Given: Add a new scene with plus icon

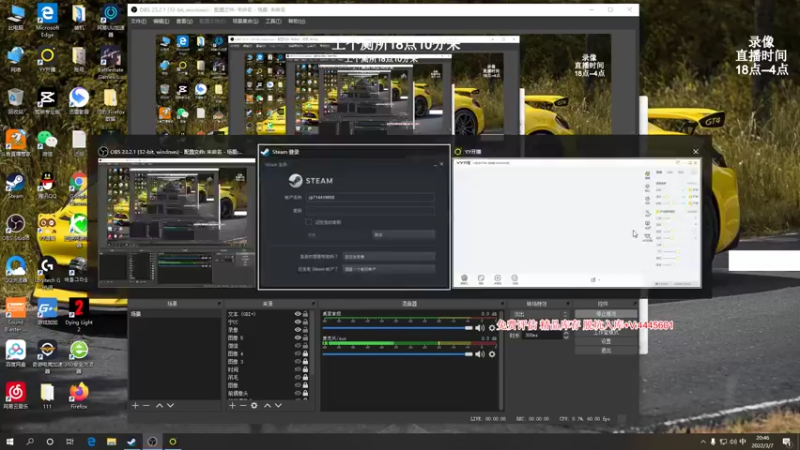Looking at the screenshot, I should 135,405.
